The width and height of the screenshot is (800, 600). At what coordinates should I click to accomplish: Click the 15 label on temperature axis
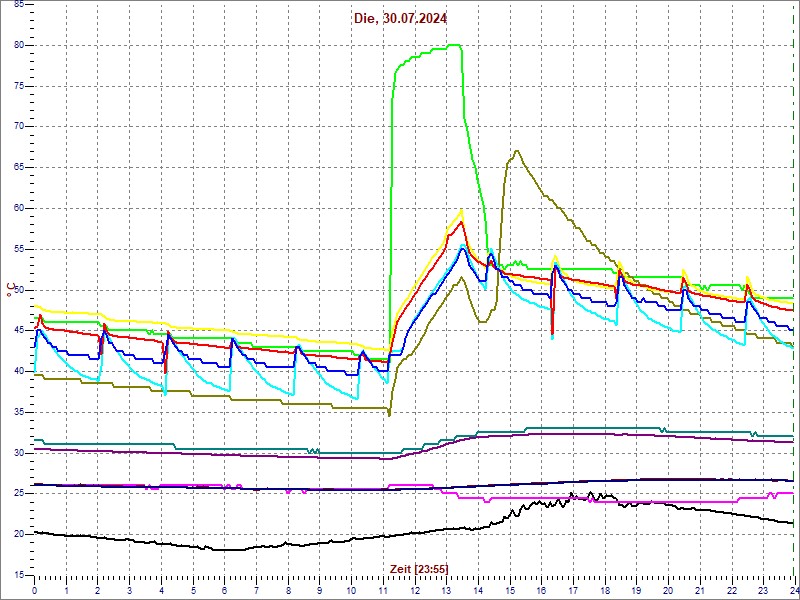(18, 576)
